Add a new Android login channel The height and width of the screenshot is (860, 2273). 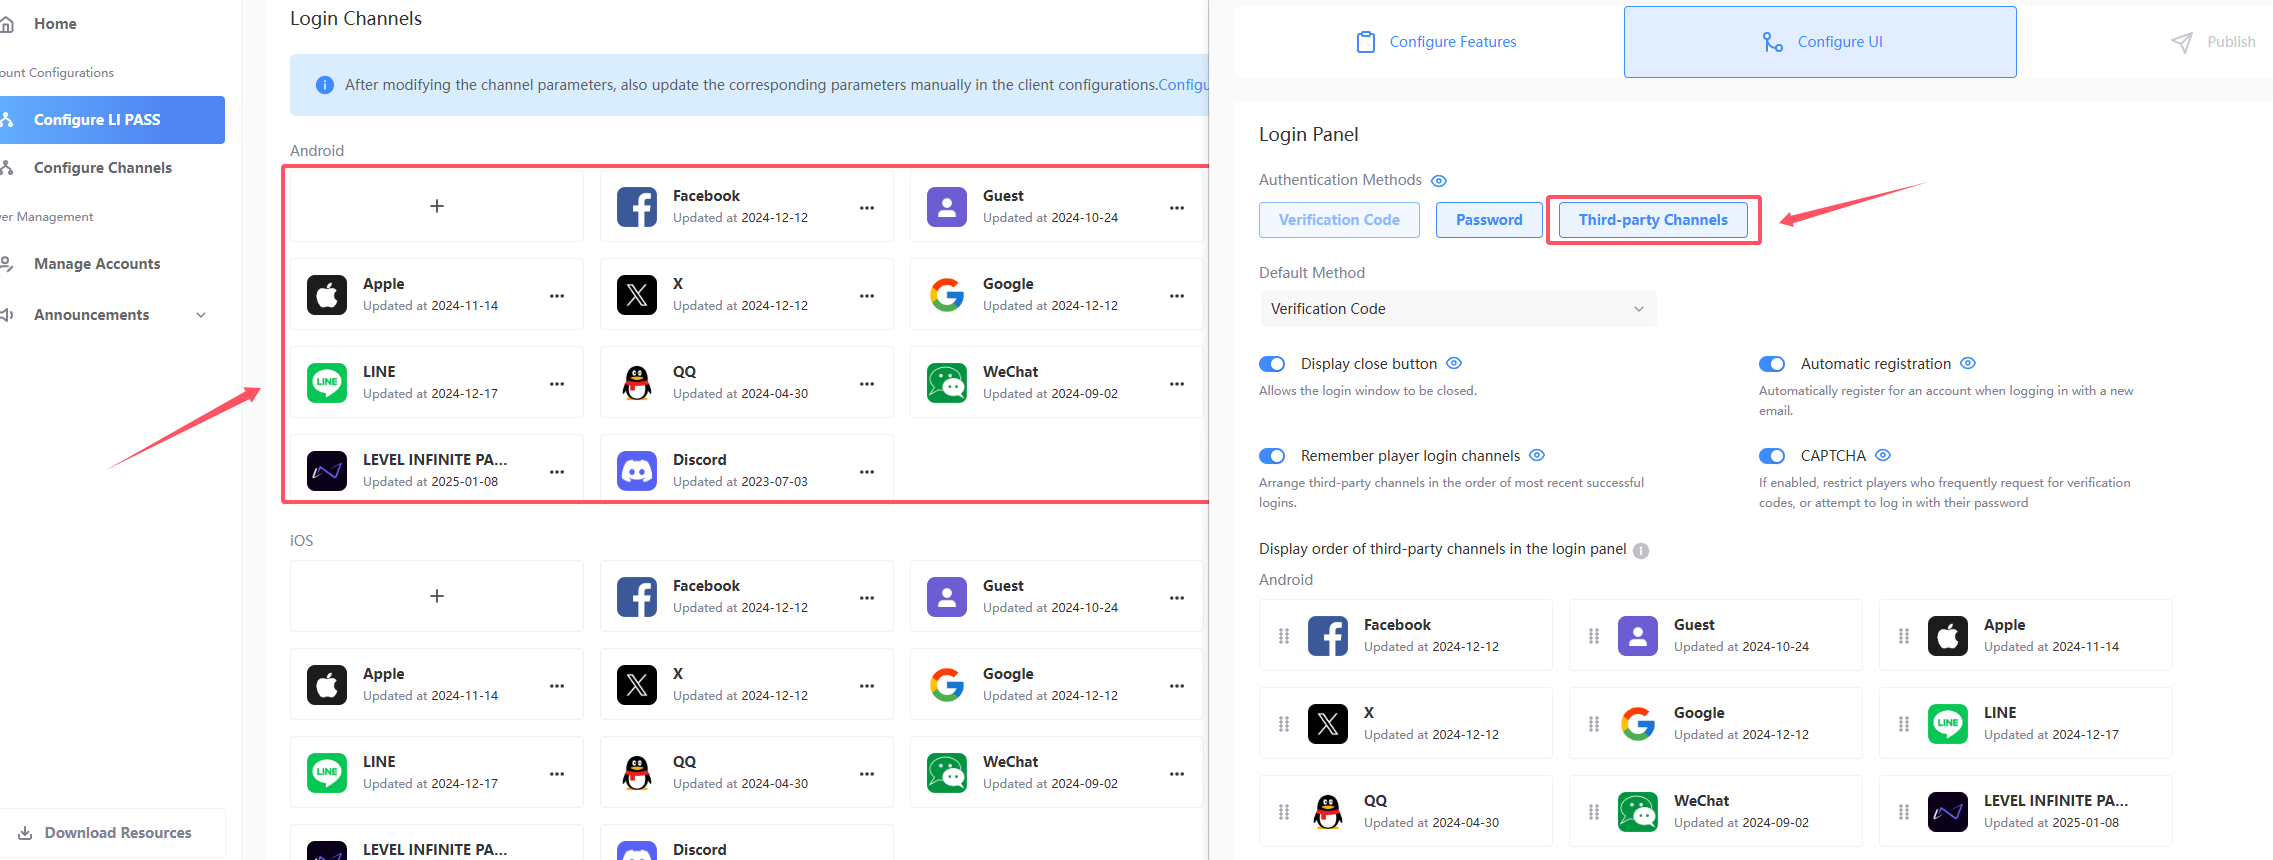pyautogui.click(x=437, y=206)
